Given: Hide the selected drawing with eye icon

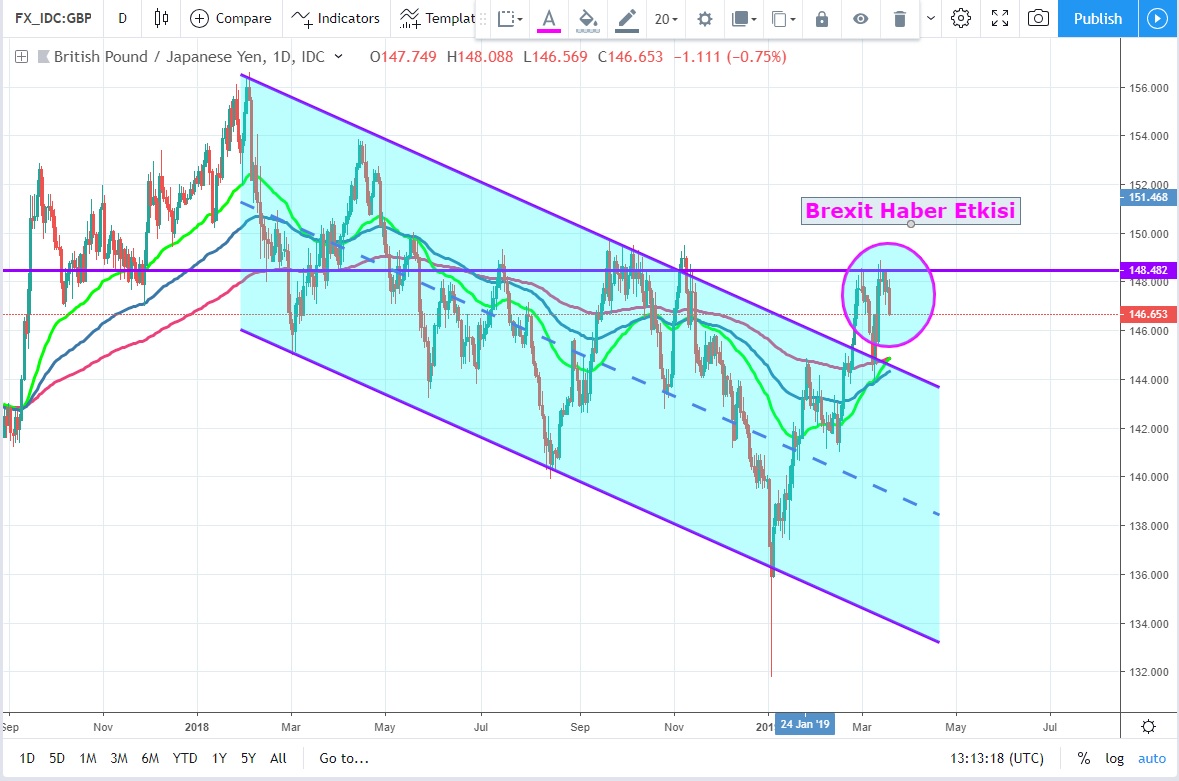Looking at the screenshot, I should point(861,19).
